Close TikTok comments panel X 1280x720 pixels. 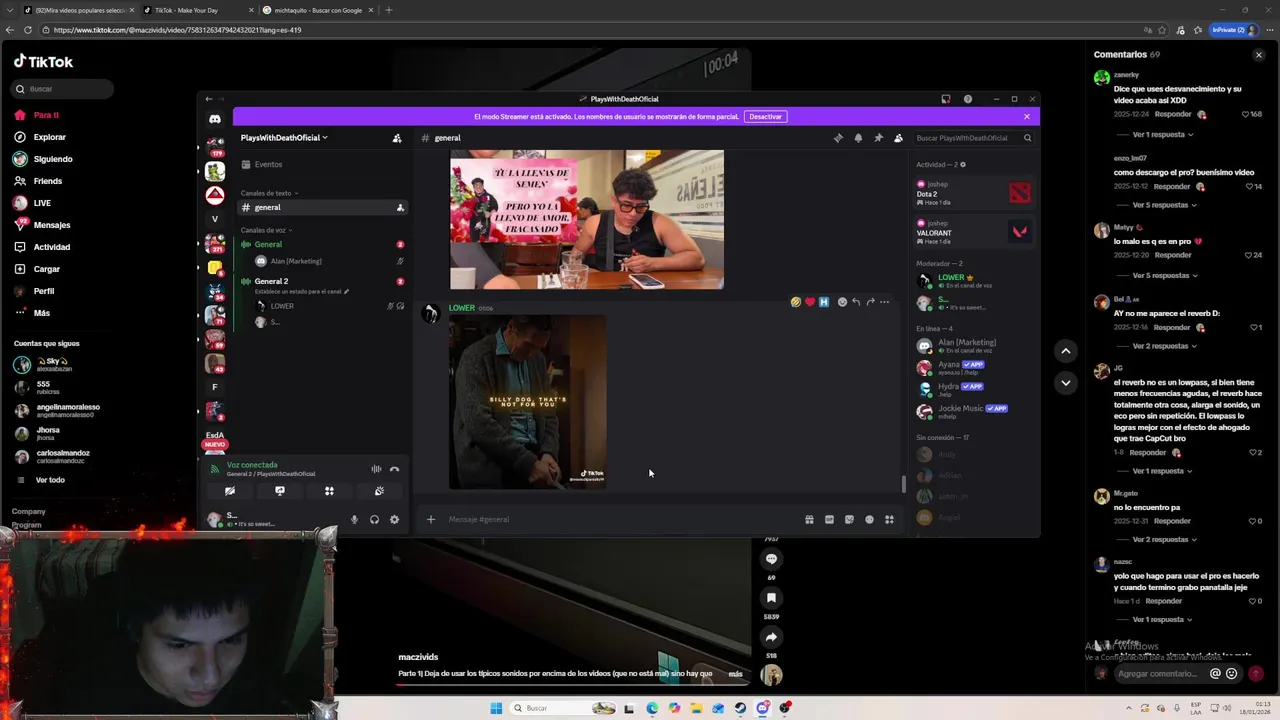pyautogui.click(x=1259, y=55)
